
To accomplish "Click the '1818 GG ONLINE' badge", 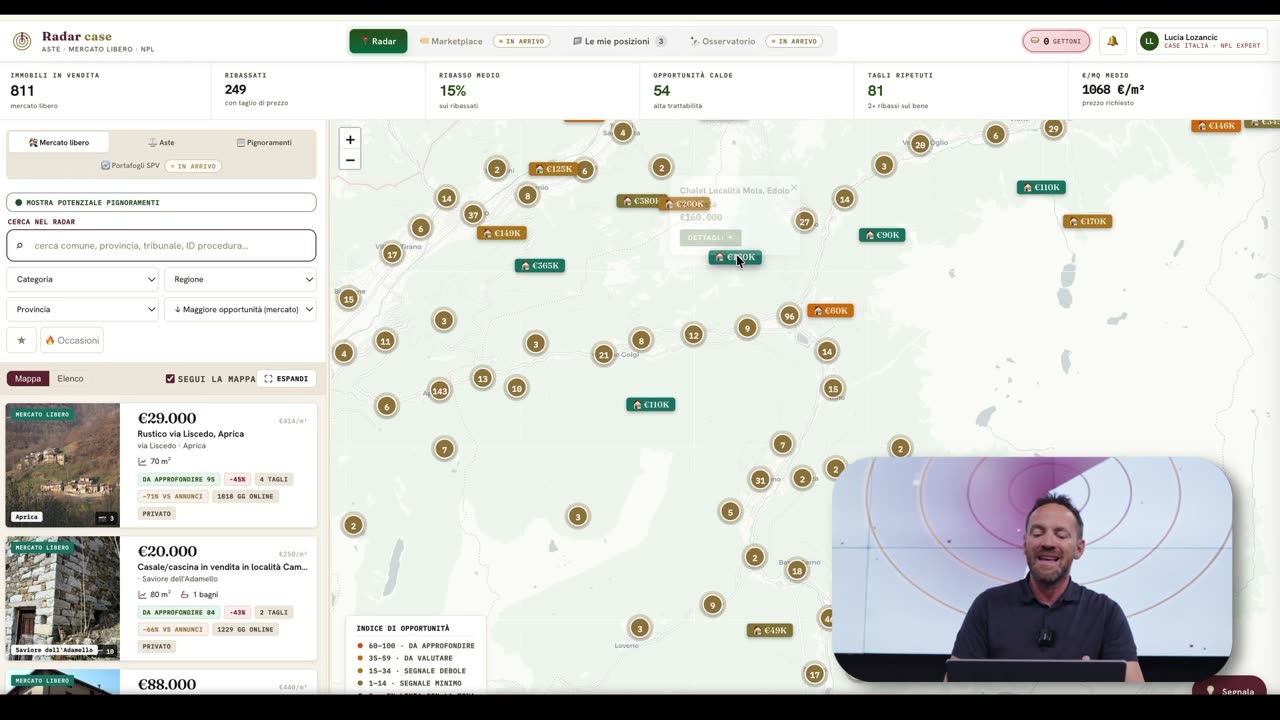I will pos(244,496).
